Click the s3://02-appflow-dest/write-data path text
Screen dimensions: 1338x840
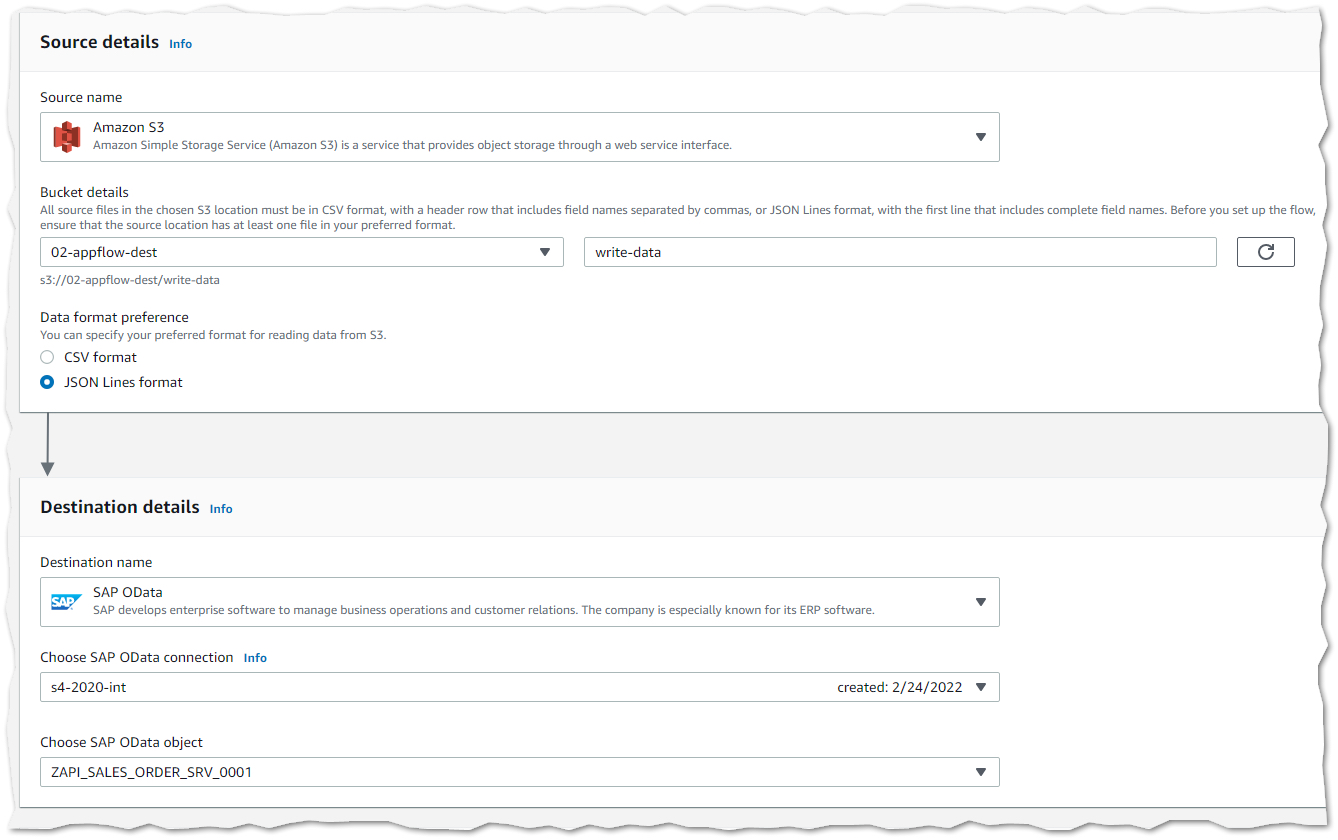(130, 280)
